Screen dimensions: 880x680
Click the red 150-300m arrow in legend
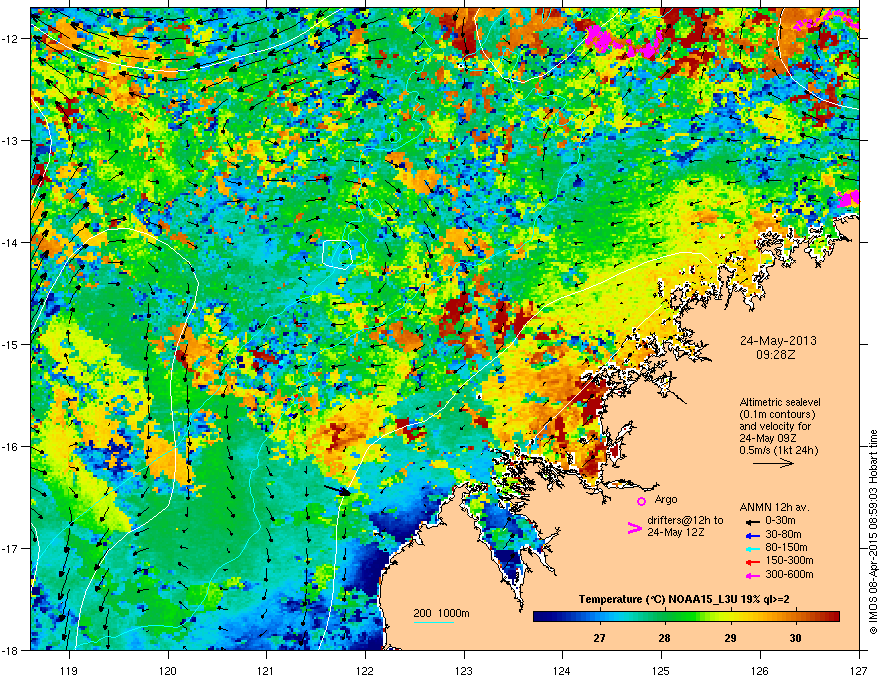pos(753,561)
